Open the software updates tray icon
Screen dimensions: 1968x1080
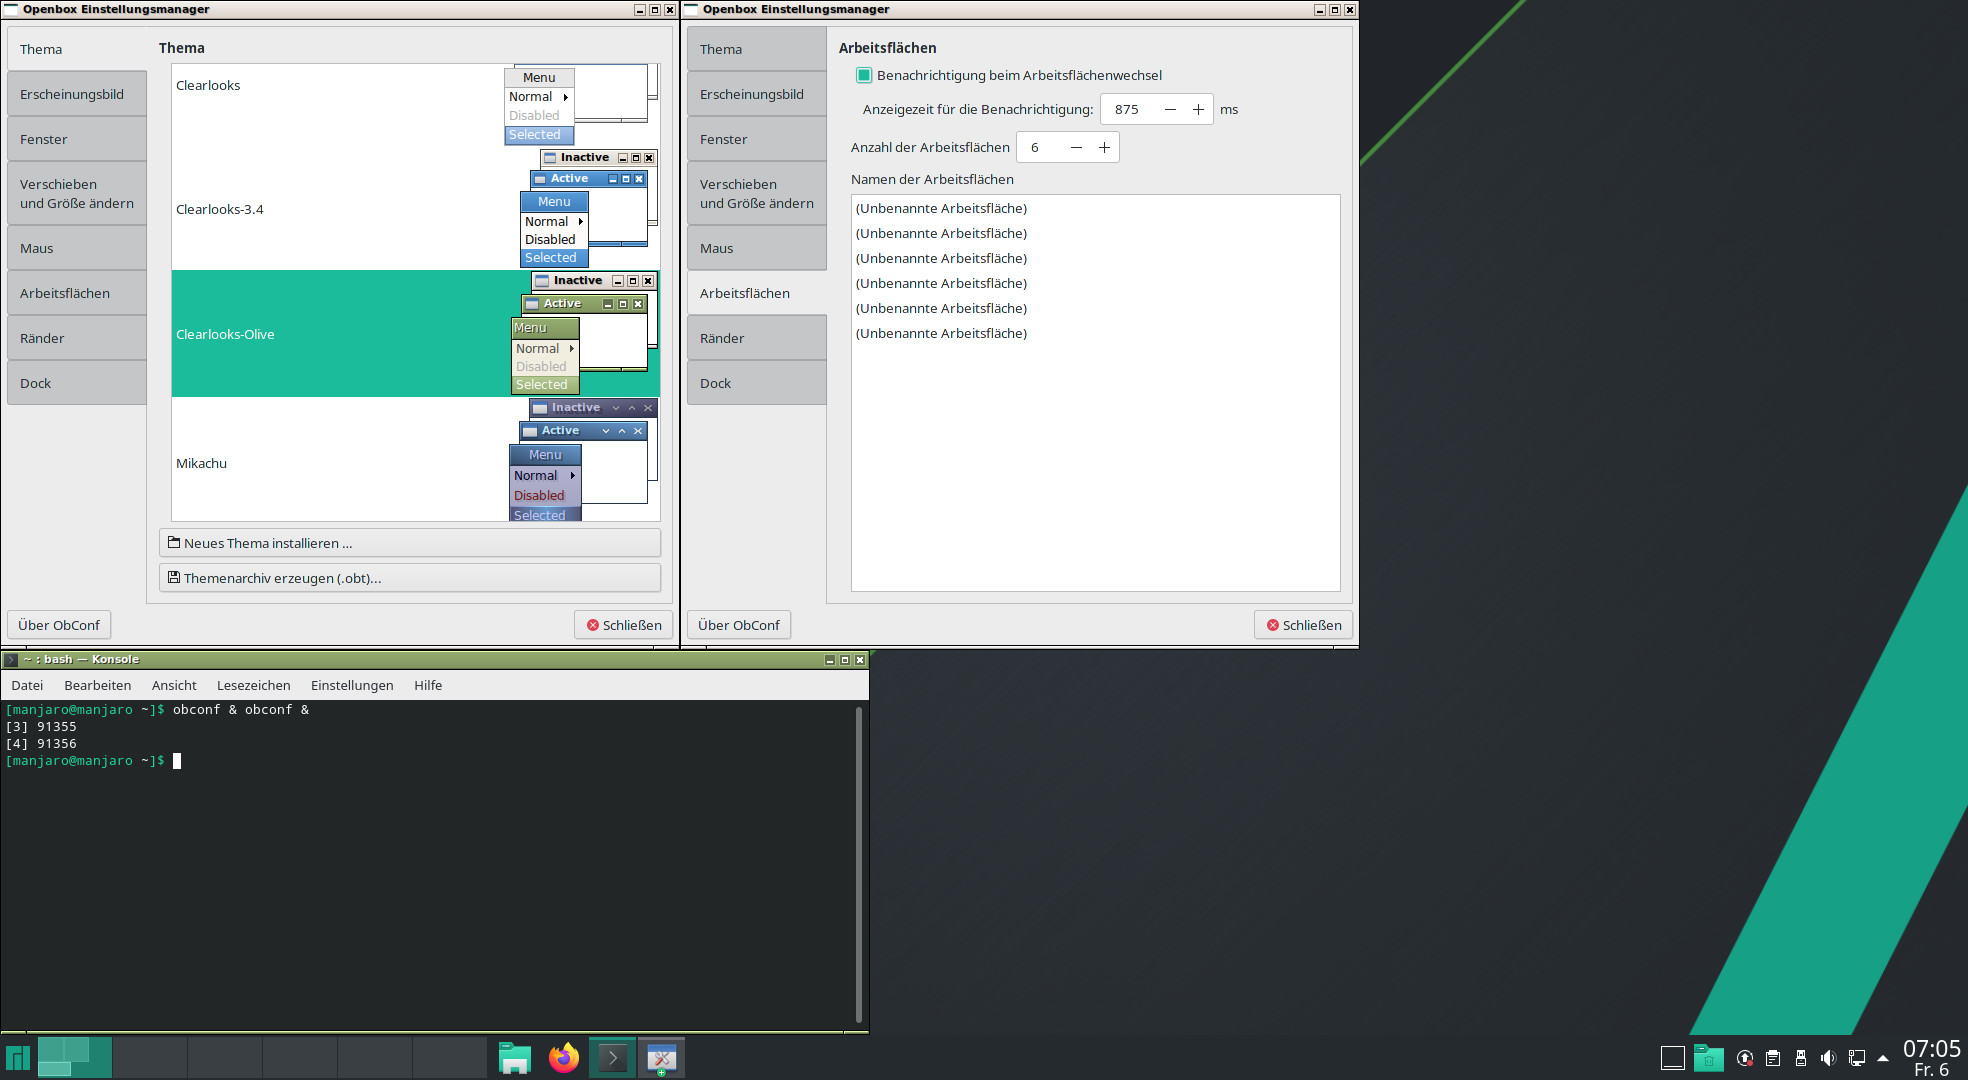coord(1745,1058)
